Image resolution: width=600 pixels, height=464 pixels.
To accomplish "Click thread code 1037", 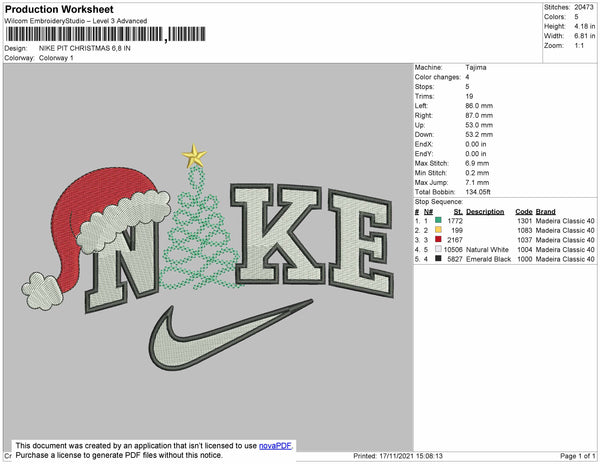I will pyautogui.click(x=525, y=240).
